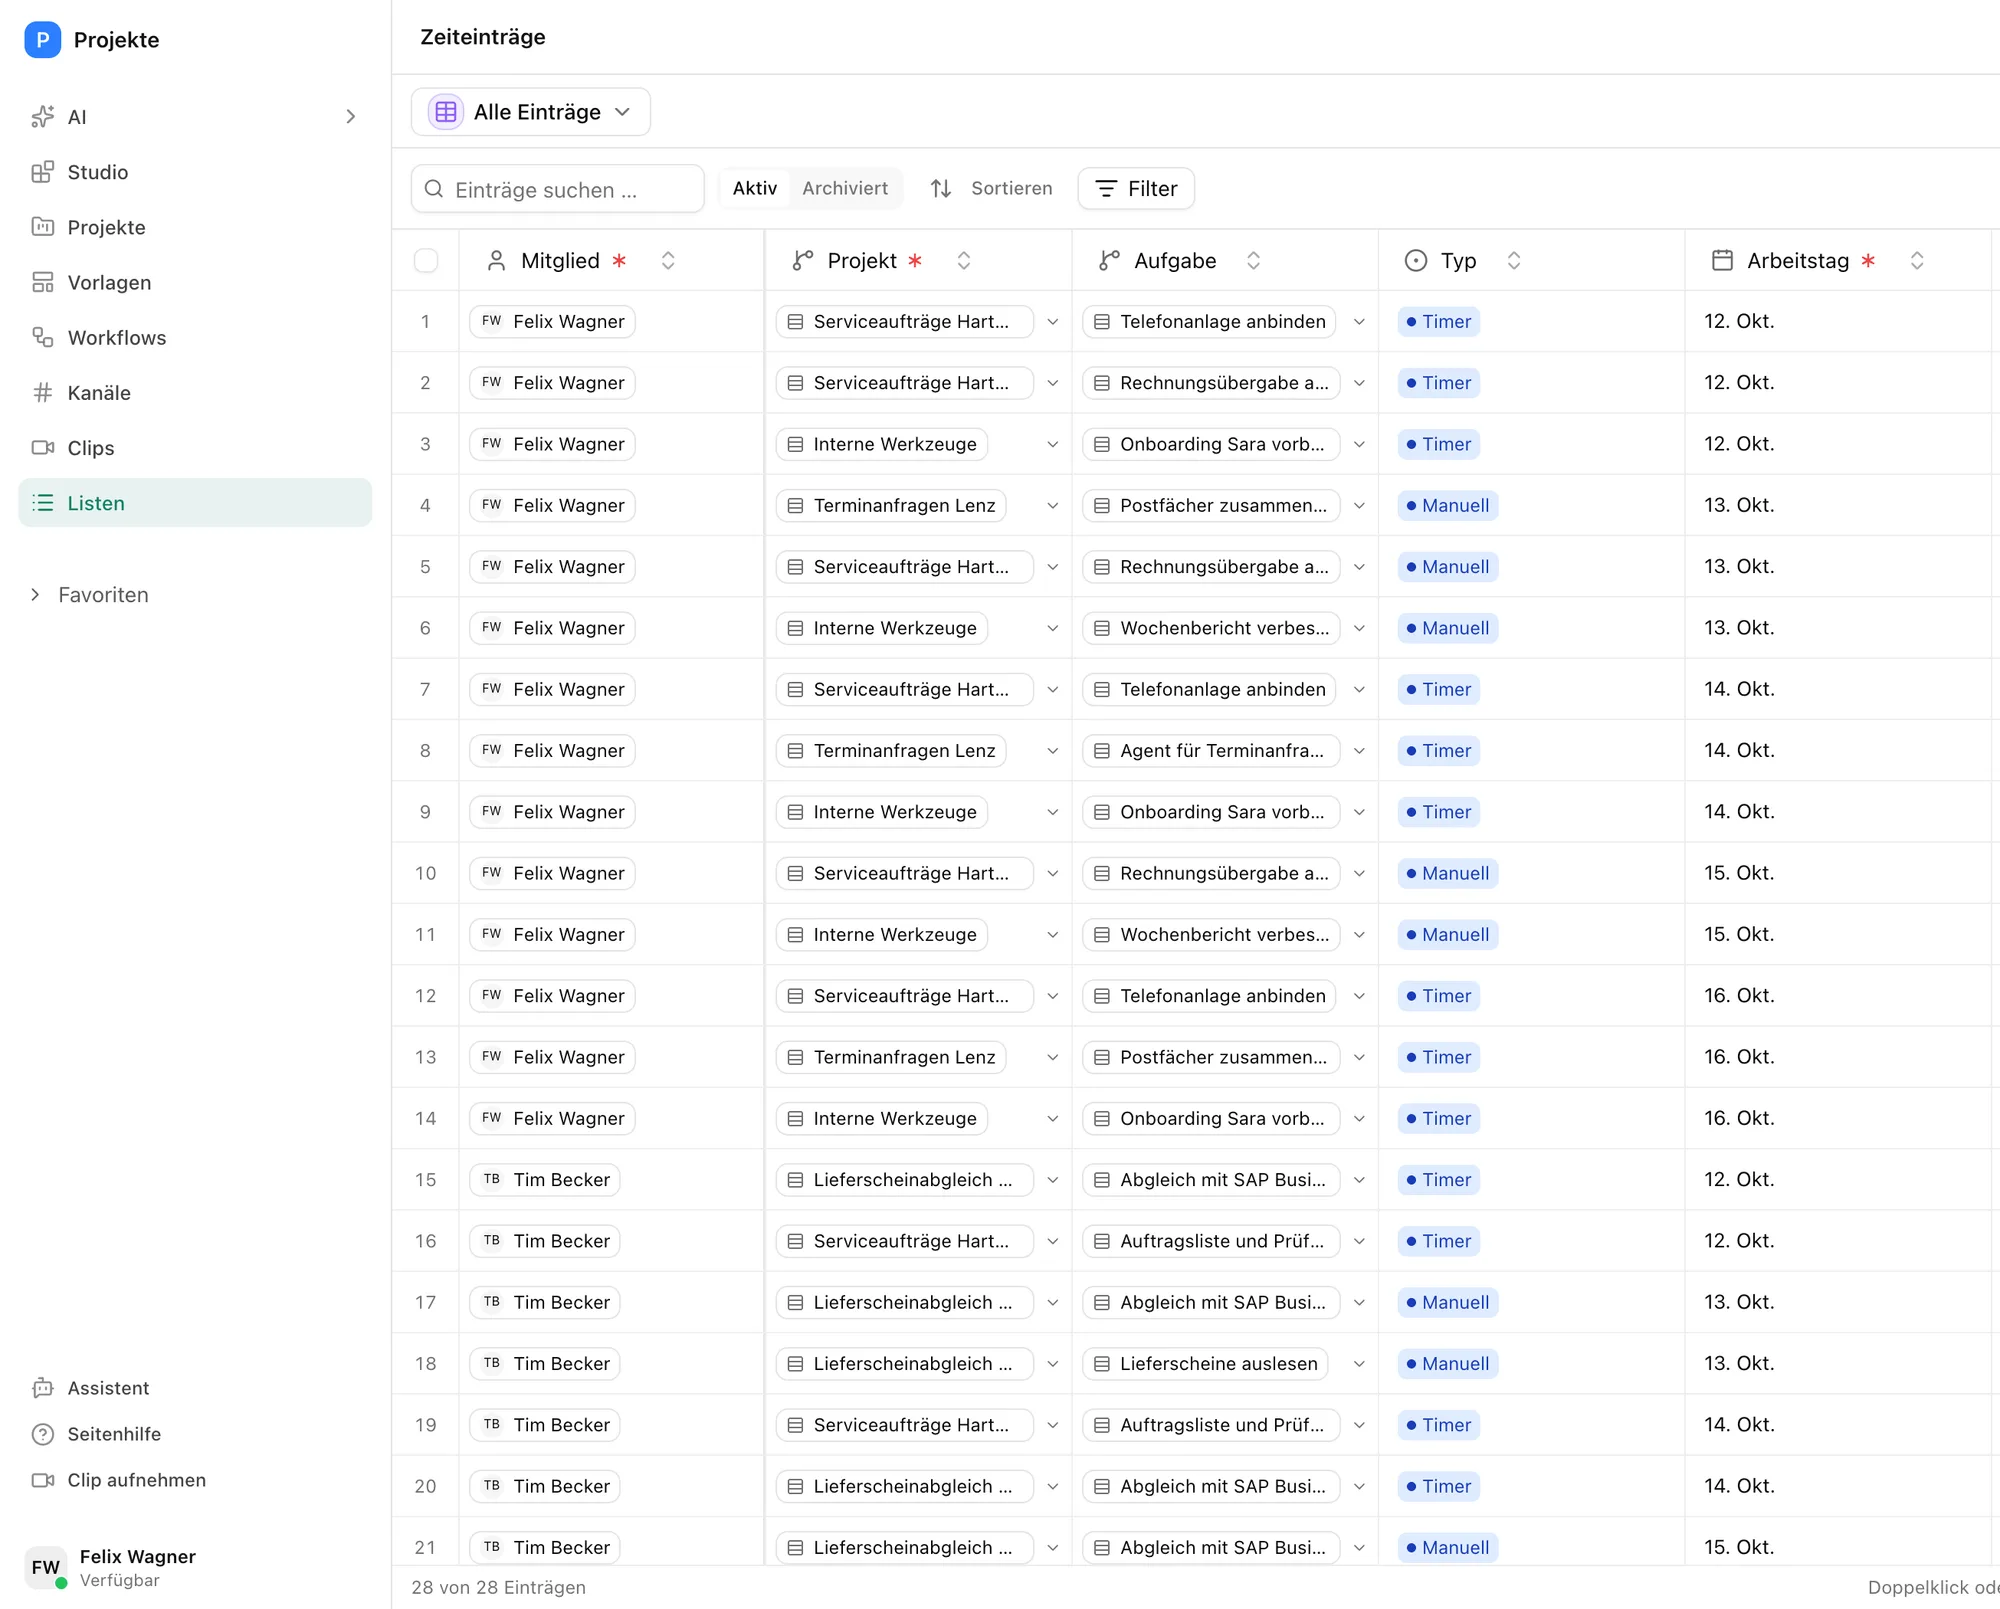Click the Filter button
Viewport: 2000px width, 1609px height.
coord(1136,189)
